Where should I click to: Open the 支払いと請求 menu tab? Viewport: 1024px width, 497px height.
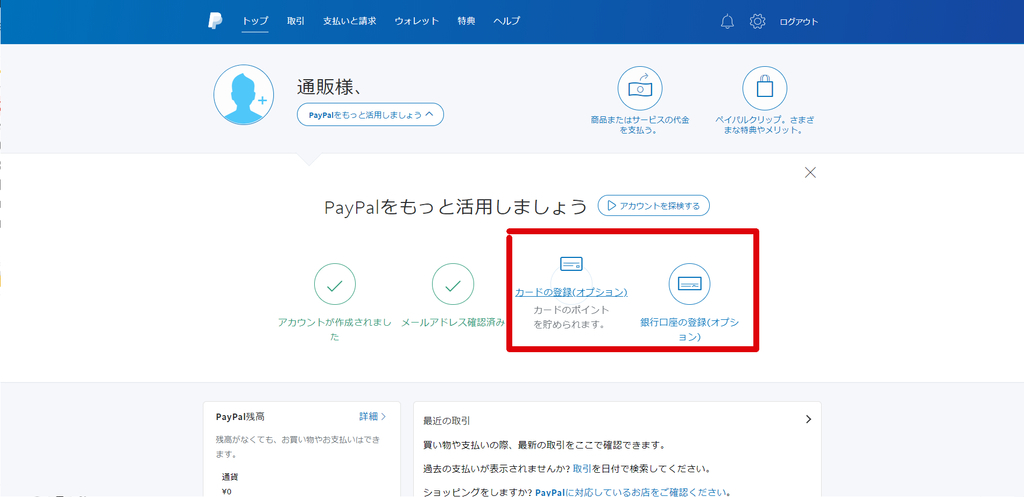pyautogui.click(x=349, y=22)
